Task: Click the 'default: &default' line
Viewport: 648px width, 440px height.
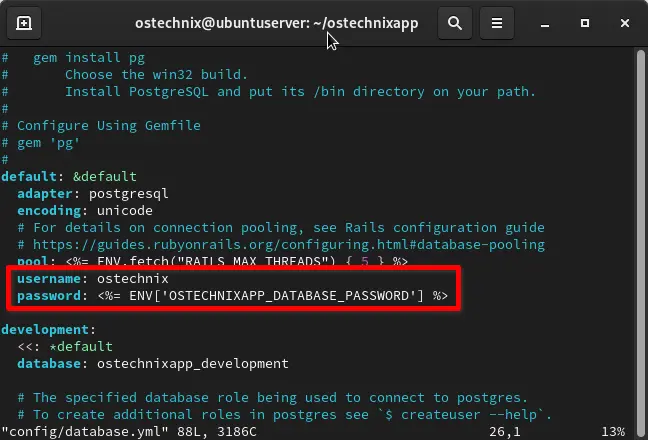Action: click(x=55, y=176)
